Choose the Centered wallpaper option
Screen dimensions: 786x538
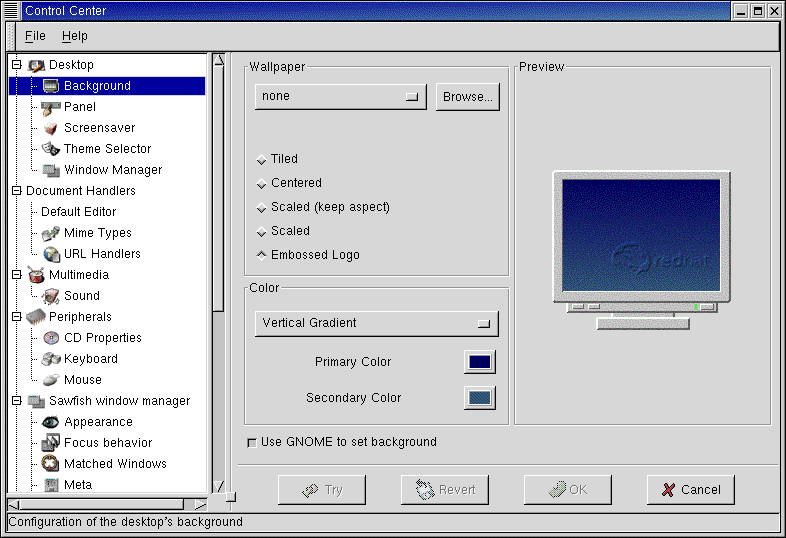click(262, 183)
